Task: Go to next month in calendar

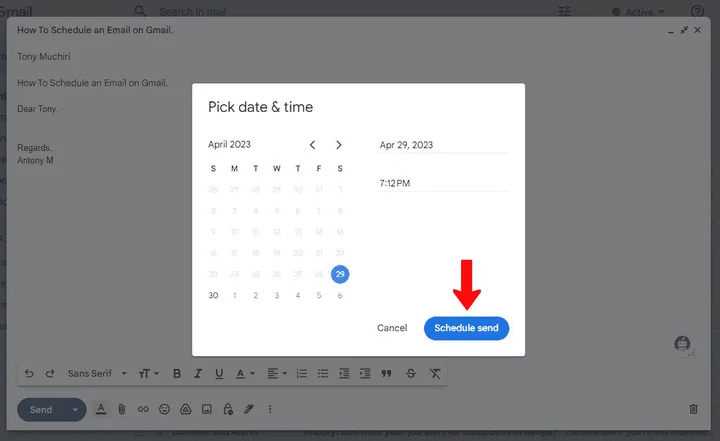Action: click(339, 145)
